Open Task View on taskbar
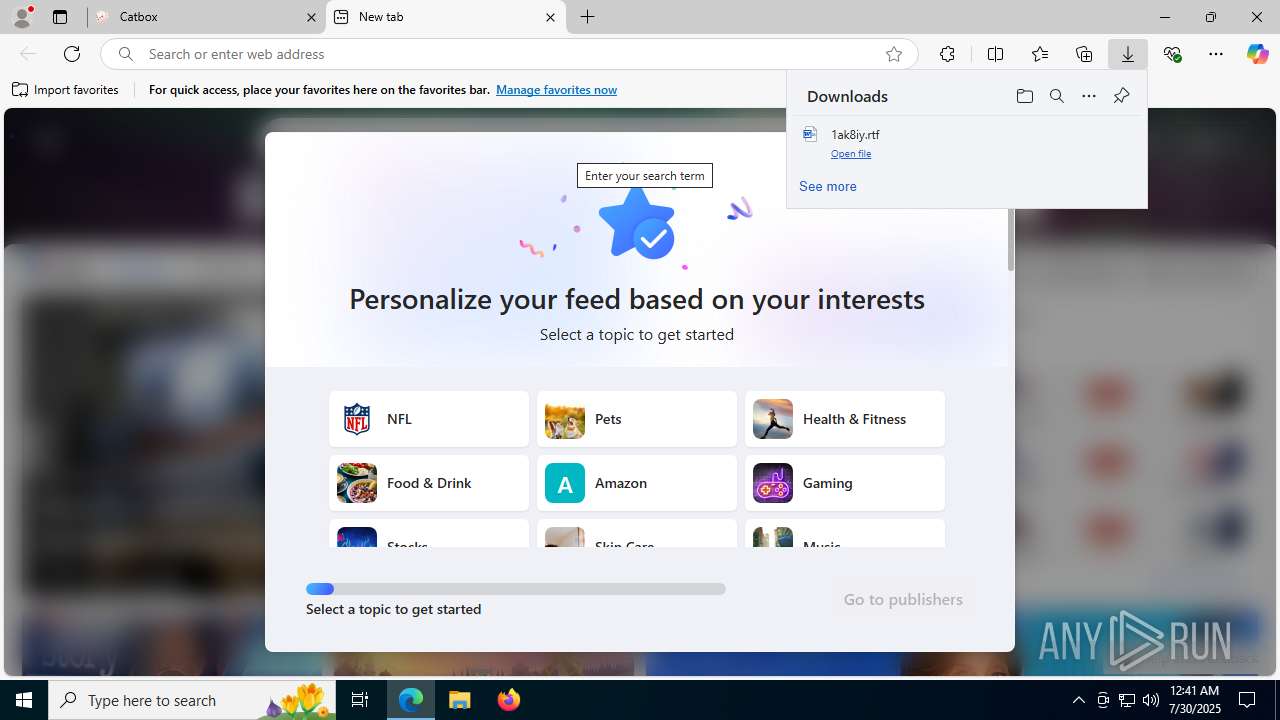Screen dimensions: 1280x720 click(x=360, y=700)
